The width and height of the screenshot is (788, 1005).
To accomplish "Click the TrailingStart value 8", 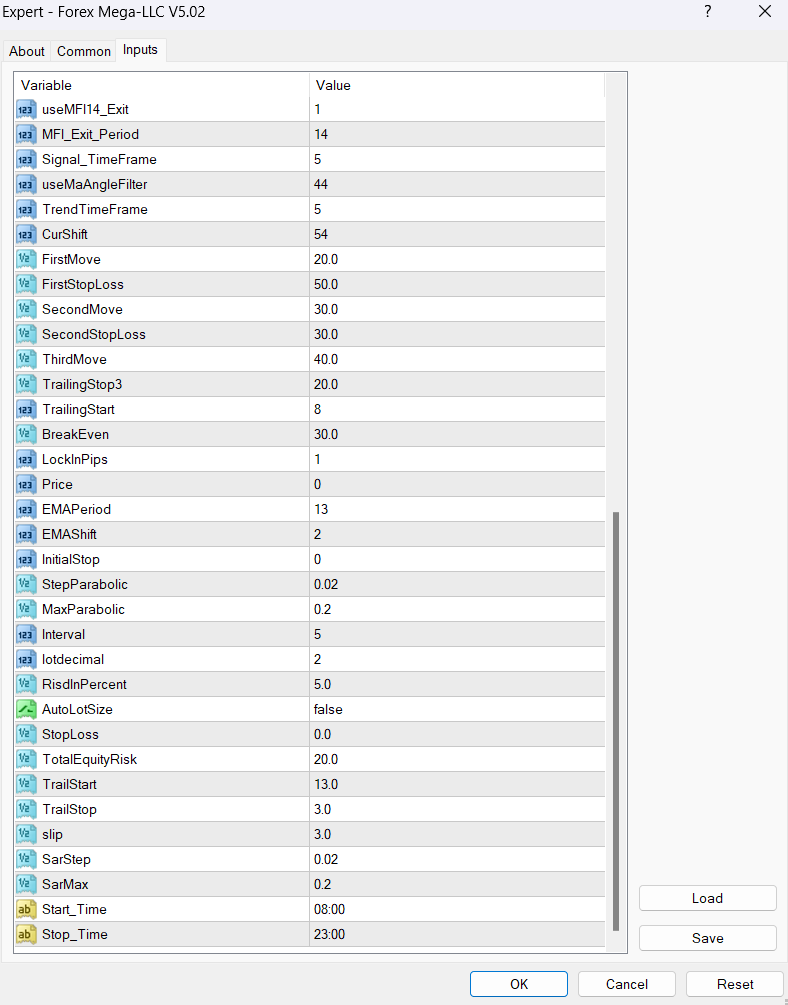I will pos(317,410).
